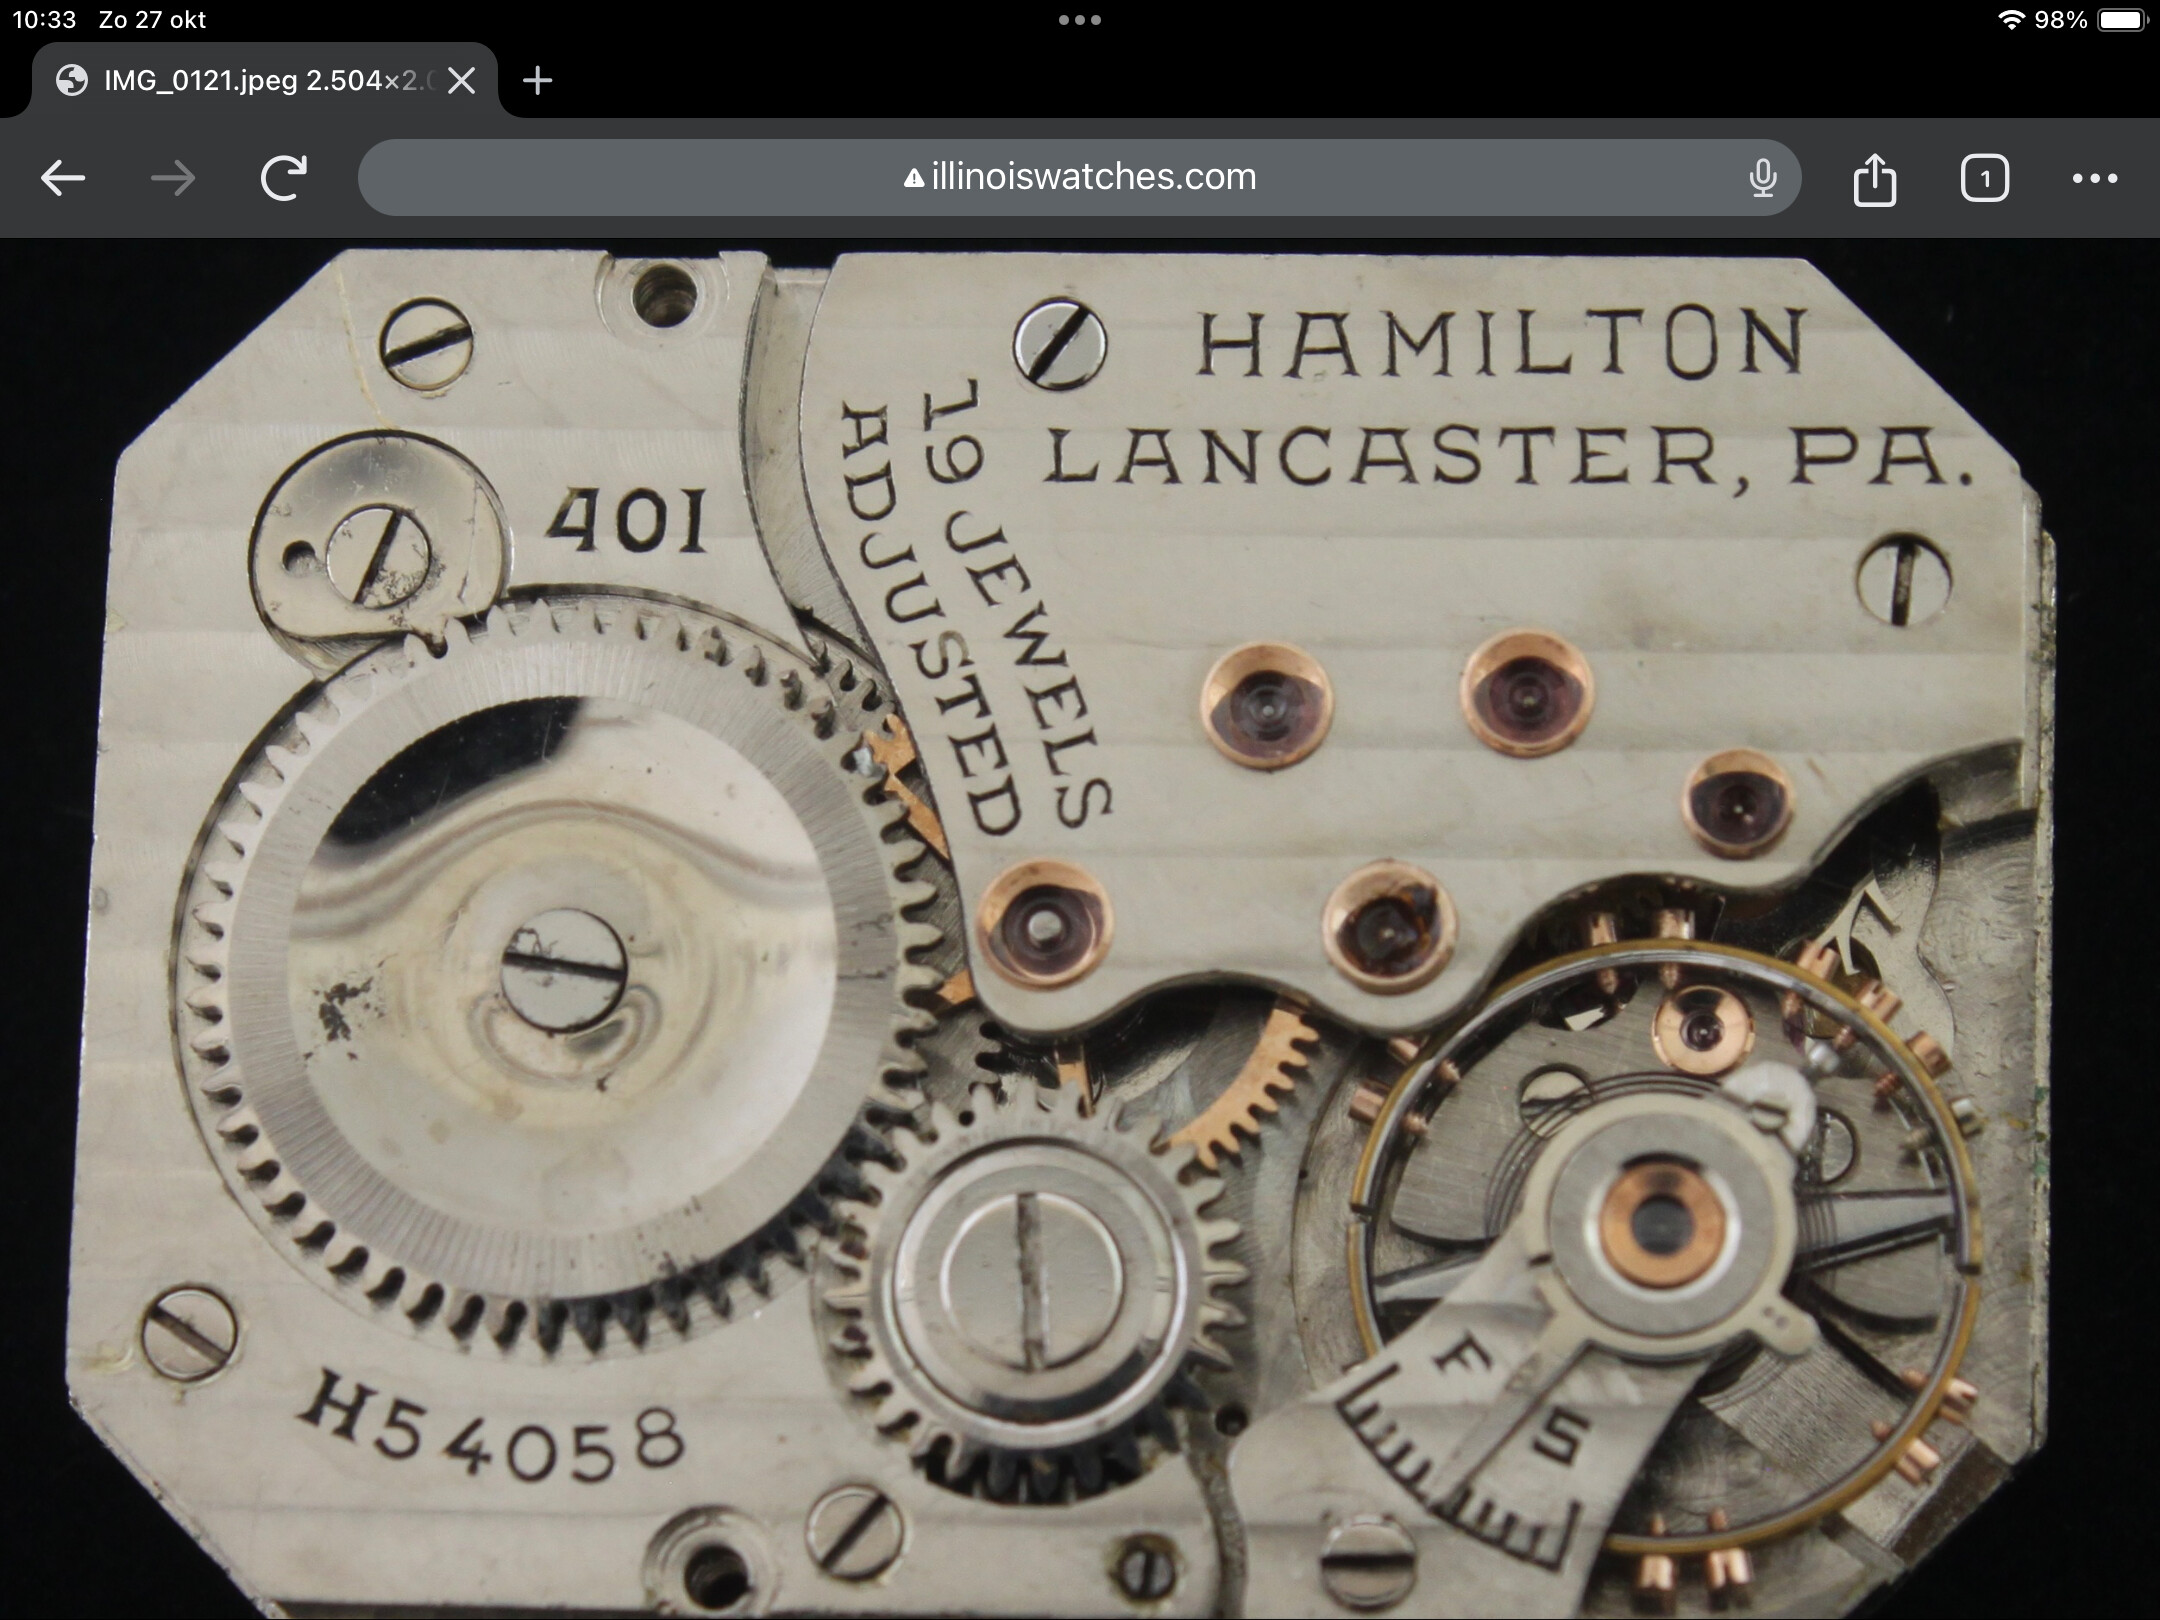Tap the globe favicon on the tab
The width and height of the screenshot is (2160, 1620).
click(x=71, y=80)
